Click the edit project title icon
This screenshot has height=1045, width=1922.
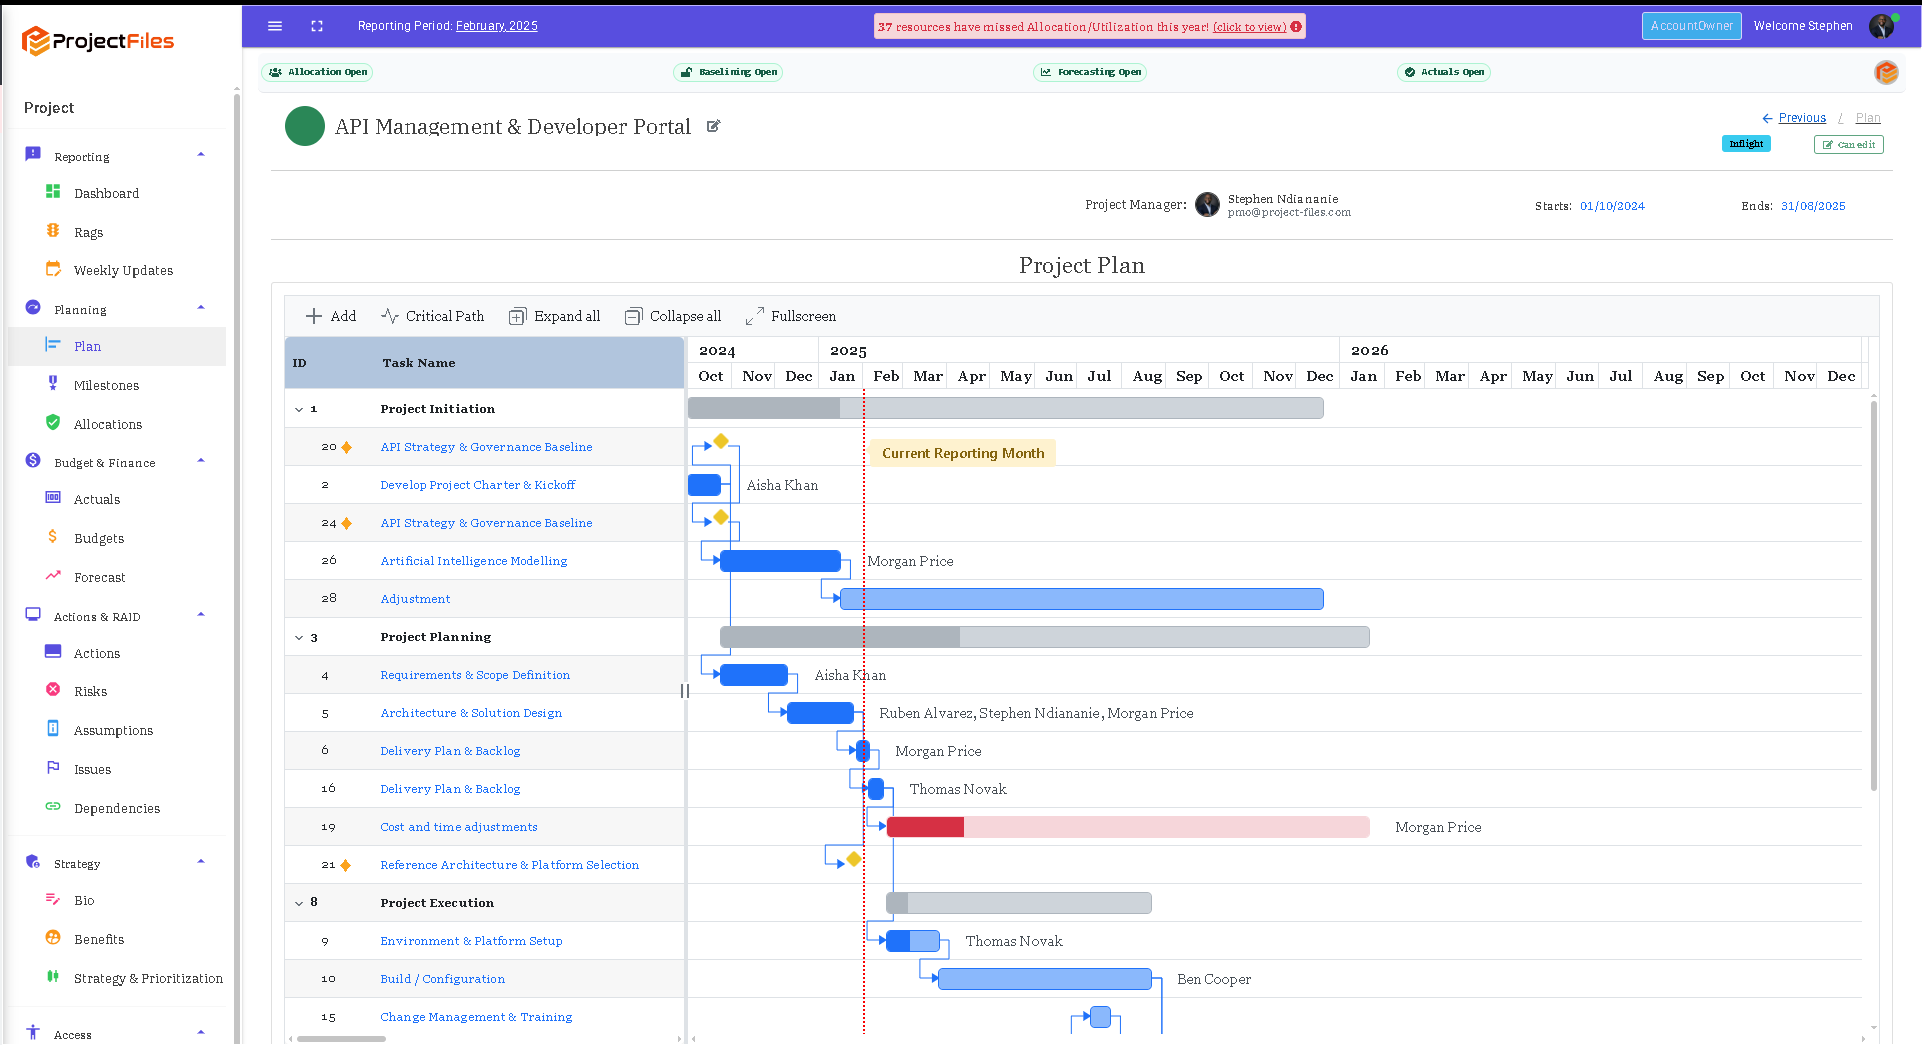[x=714, y=126]
